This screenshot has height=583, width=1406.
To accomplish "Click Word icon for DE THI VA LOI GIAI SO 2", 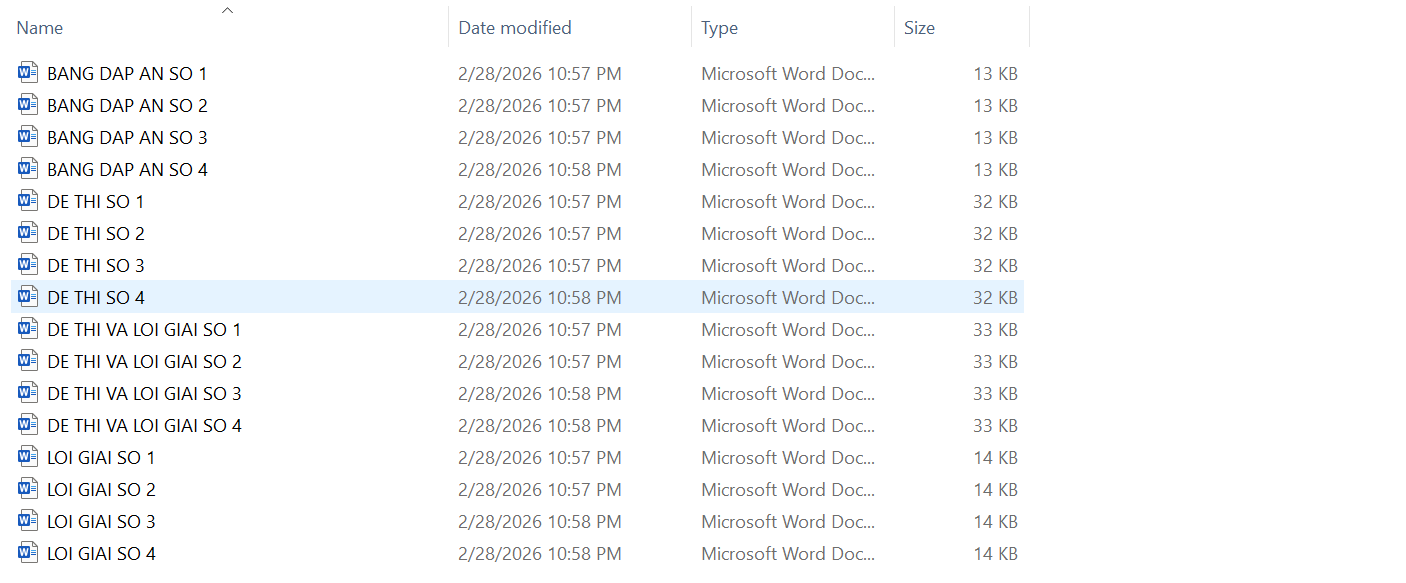I will click(x=28, y=361).
